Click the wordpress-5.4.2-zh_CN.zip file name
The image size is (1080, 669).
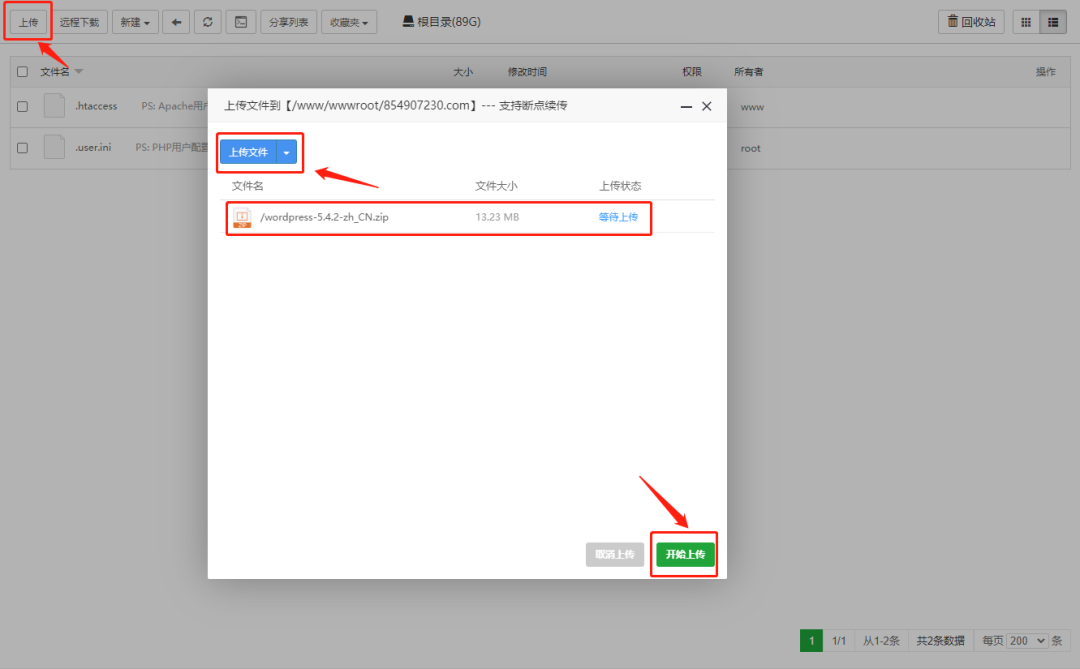pyautogui.click(x=324, y=217)
